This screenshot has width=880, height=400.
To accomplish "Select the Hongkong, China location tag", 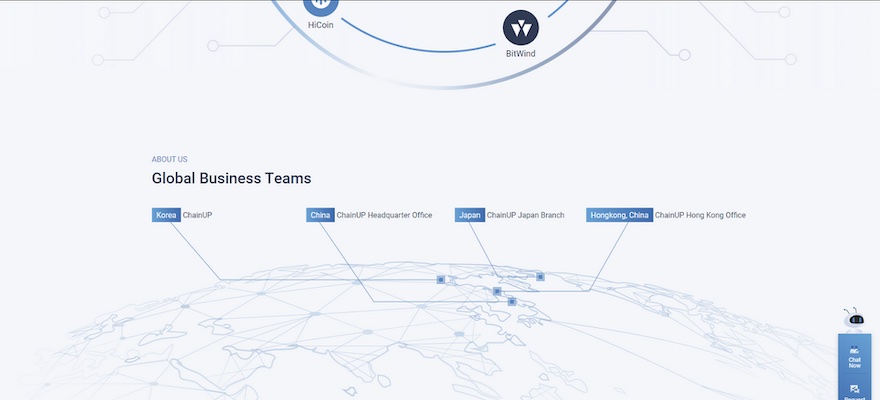I will tap(619, 215).
